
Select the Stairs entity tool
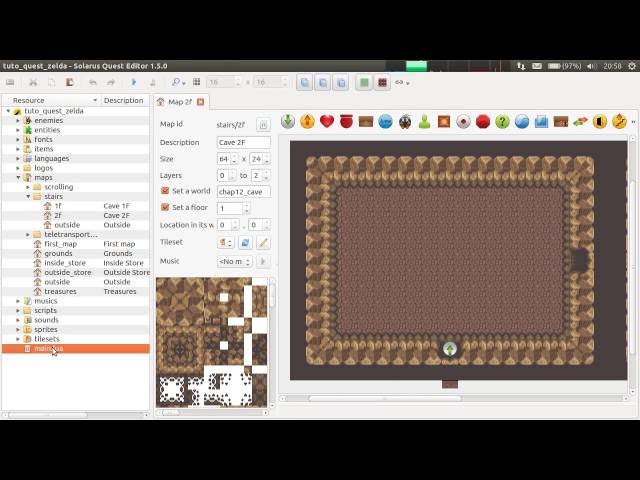pos(619,122)
